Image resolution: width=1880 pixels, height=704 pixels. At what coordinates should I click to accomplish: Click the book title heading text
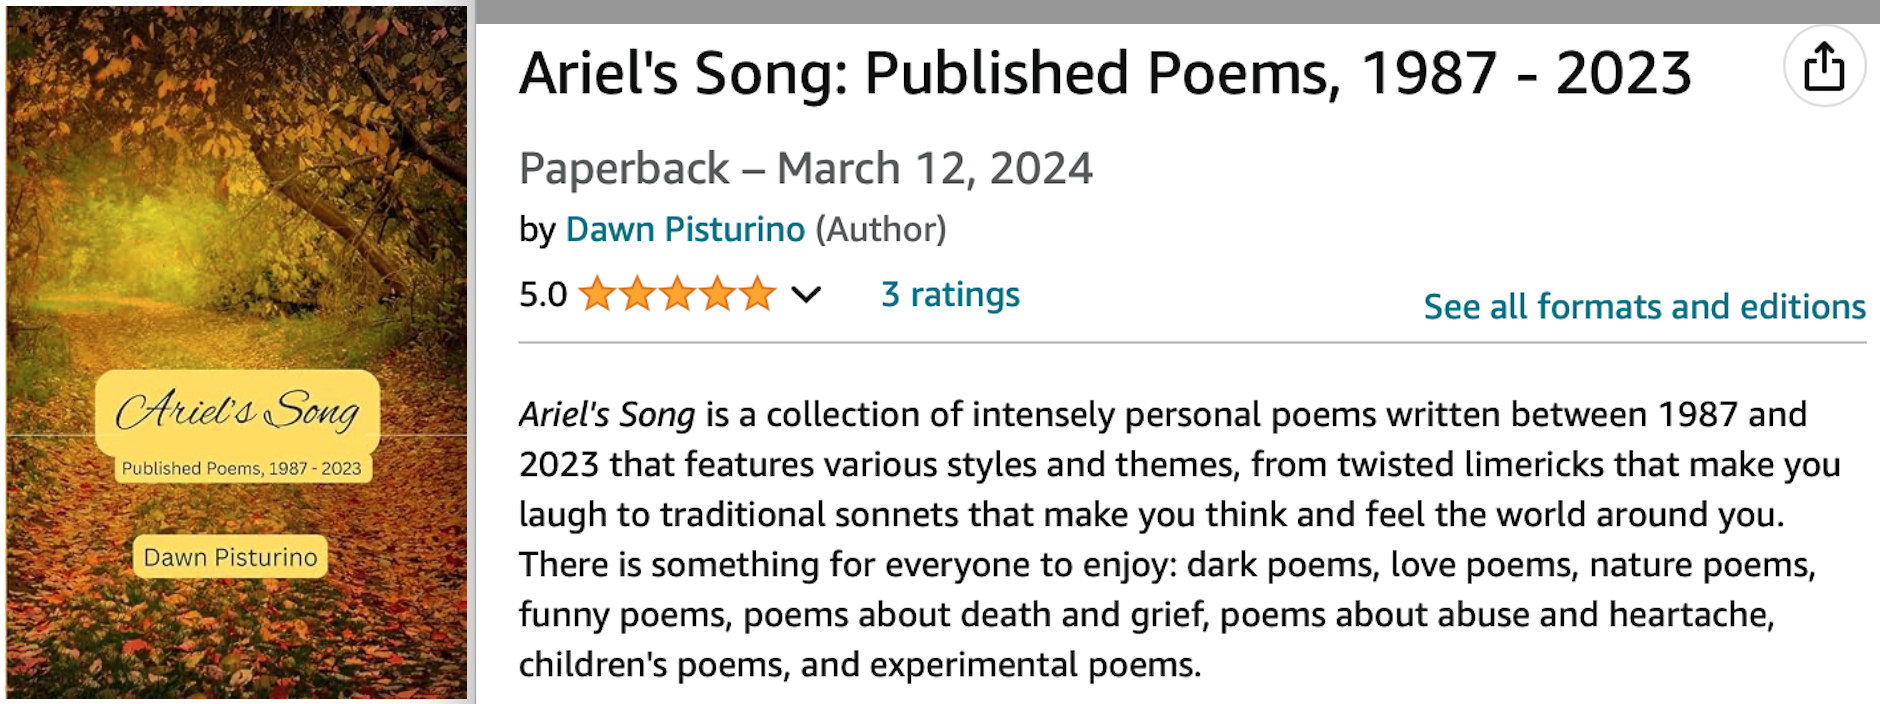[x=1105, y=74]
